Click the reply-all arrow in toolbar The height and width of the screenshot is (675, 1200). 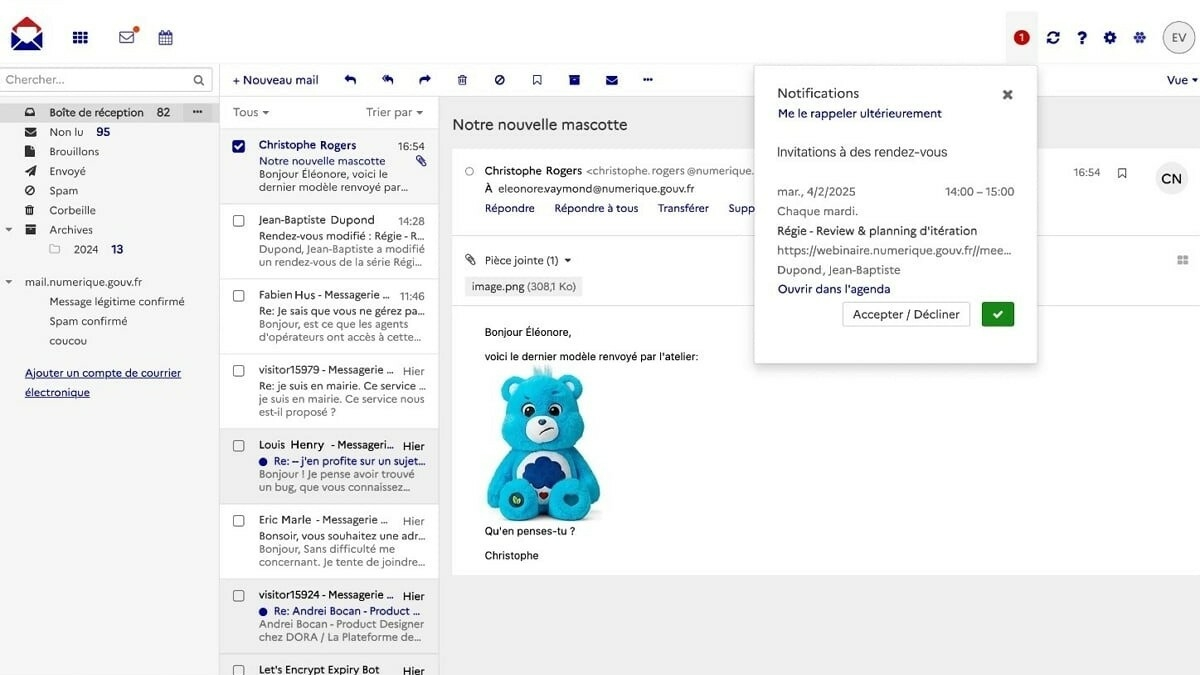pos(387,80)
